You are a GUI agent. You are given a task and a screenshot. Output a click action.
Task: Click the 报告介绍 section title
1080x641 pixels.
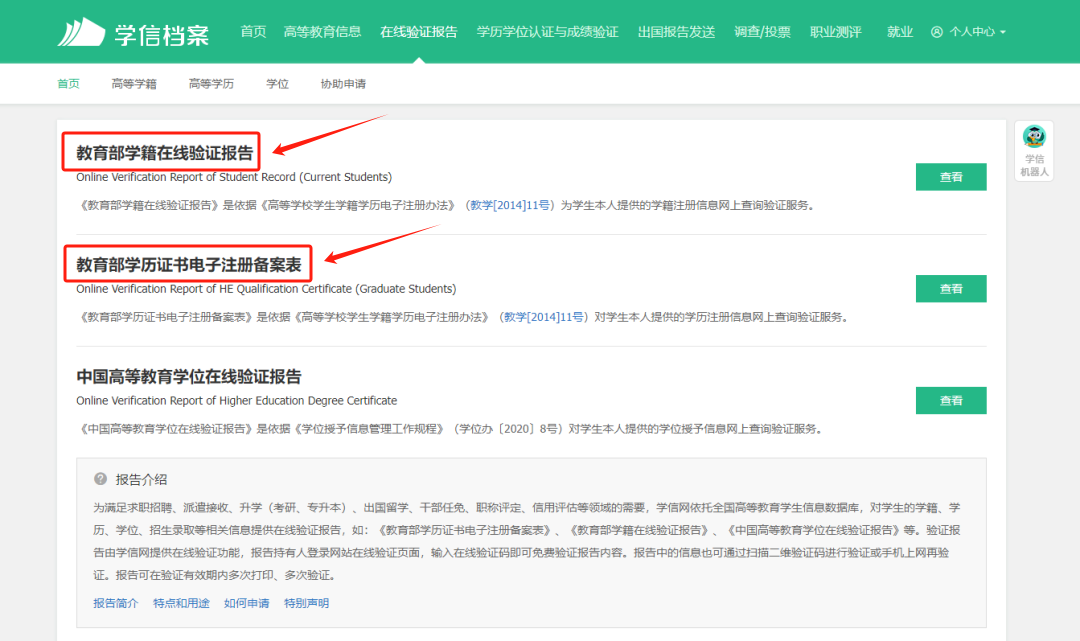[x=141, y=480]
